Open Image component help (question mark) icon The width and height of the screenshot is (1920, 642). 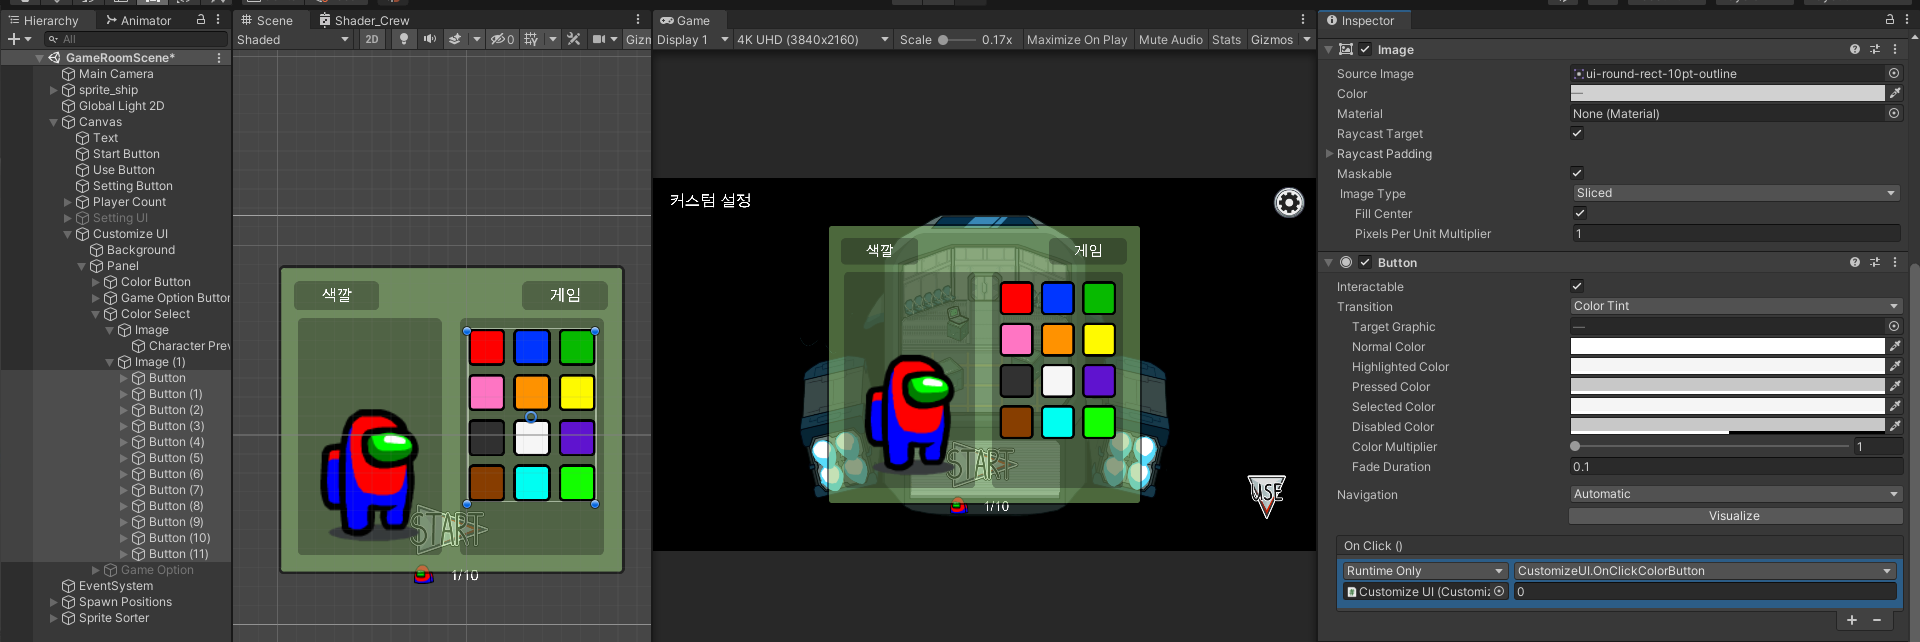click(x=1855, y=49)
